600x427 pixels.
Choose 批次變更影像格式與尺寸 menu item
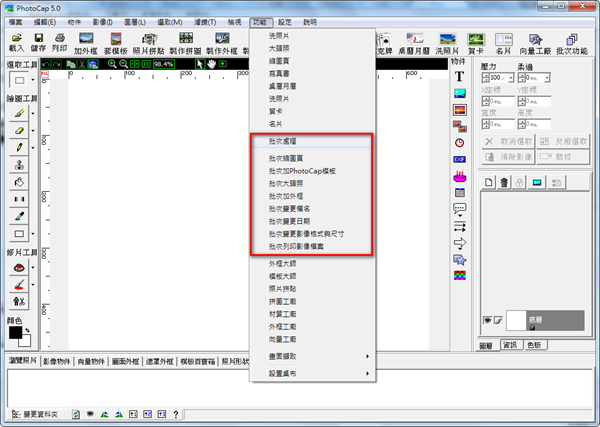pos(313,234)
